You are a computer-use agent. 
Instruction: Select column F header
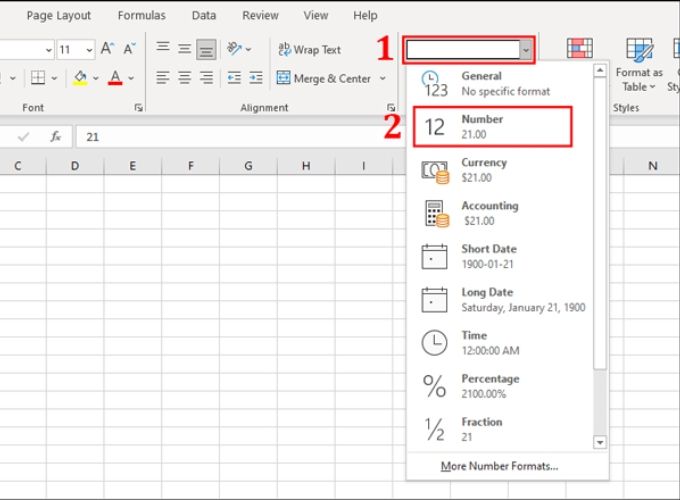tap(190, 166)
